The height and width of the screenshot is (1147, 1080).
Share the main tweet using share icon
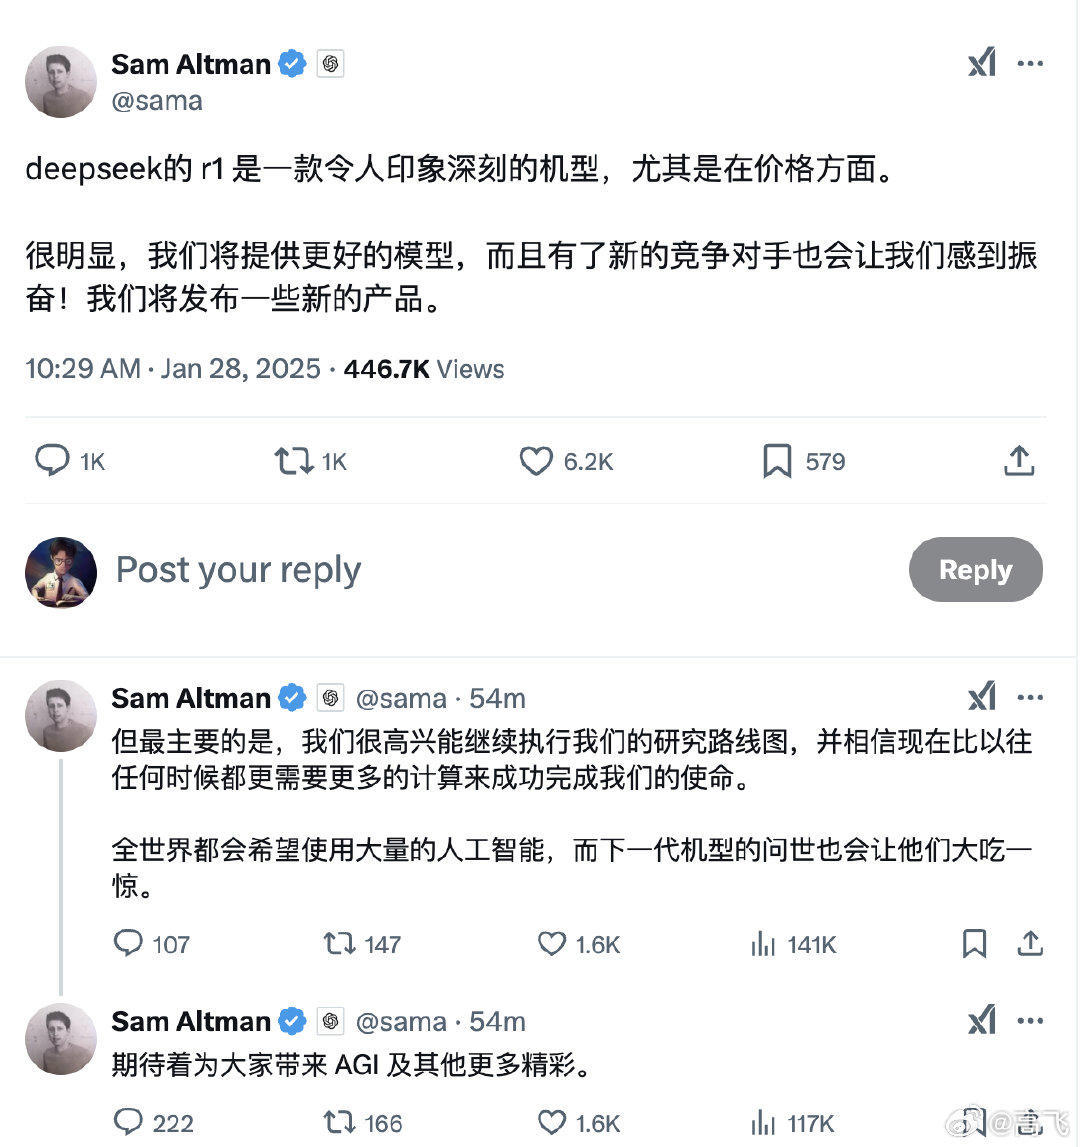click(x=1018, y=461)
